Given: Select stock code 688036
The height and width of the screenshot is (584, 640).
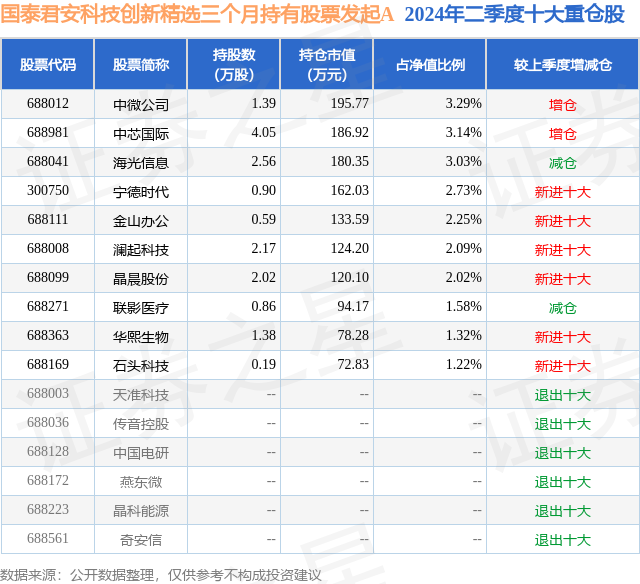Looking at the screenshot, I should [x=48, y=422].
